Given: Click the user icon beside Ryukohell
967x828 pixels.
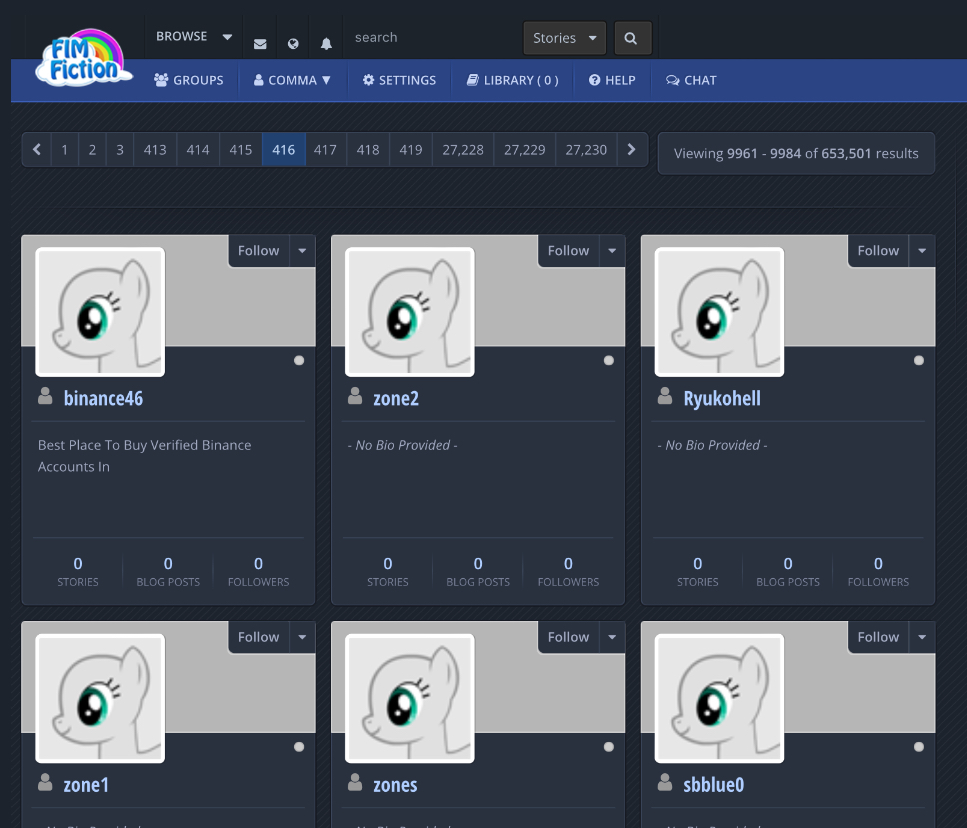Looking at the screenshot, I should click(665, 396).
